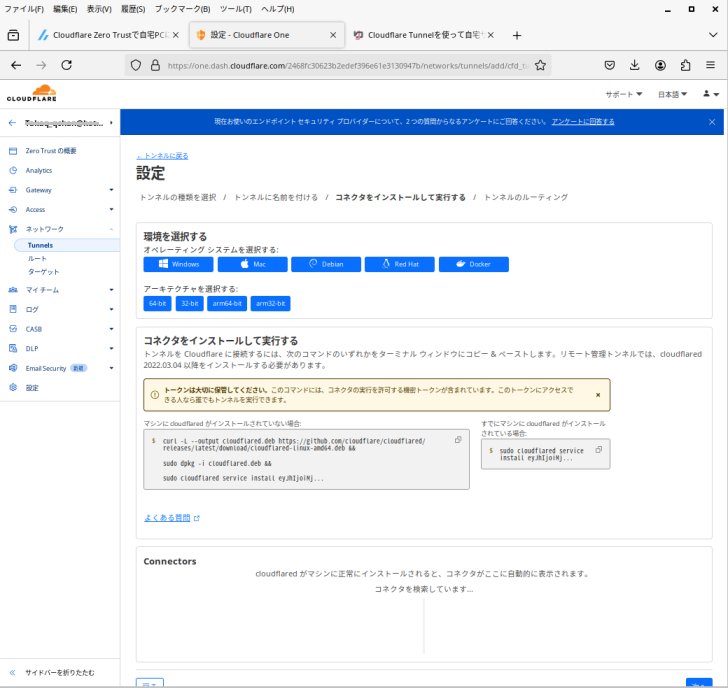Open the Firefox hamburger menu
This screenshot has width=728, height=688.
pos(710,65)
